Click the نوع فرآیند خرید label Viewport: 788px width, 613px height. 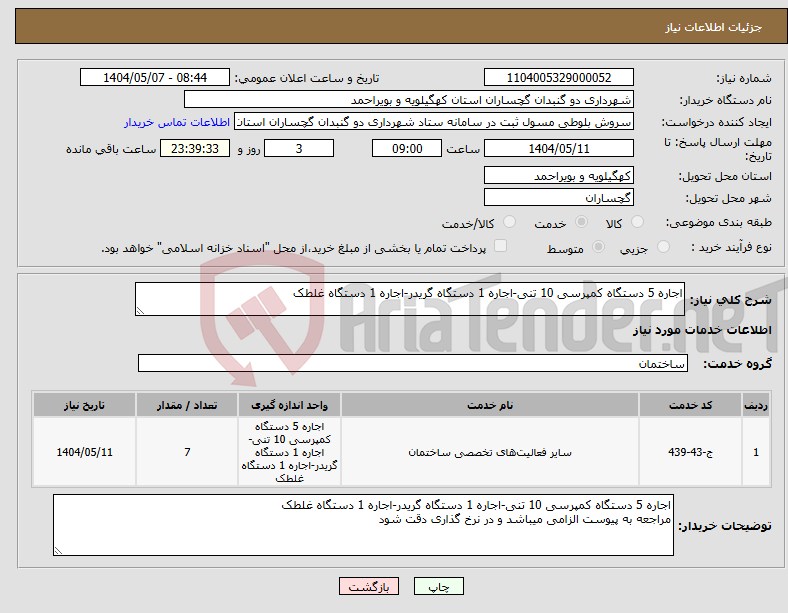pyautogui.click(x=731, y=247)
